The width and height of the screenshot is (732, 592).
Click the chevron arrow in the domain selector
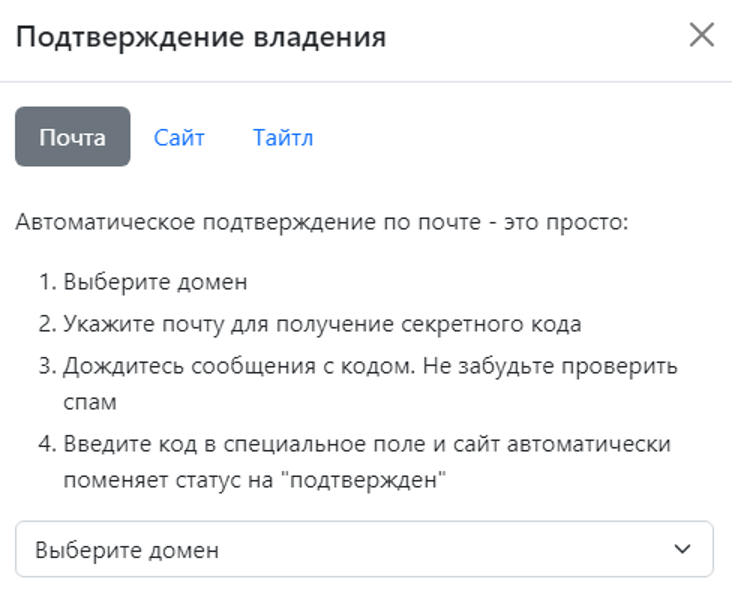(x=683, y=549)
